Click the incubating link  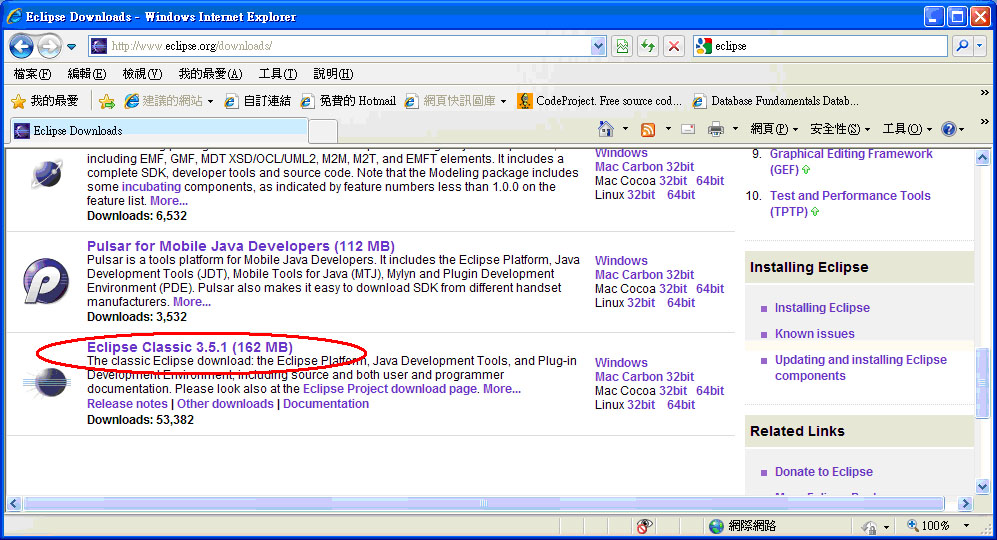tap(151, 187)
